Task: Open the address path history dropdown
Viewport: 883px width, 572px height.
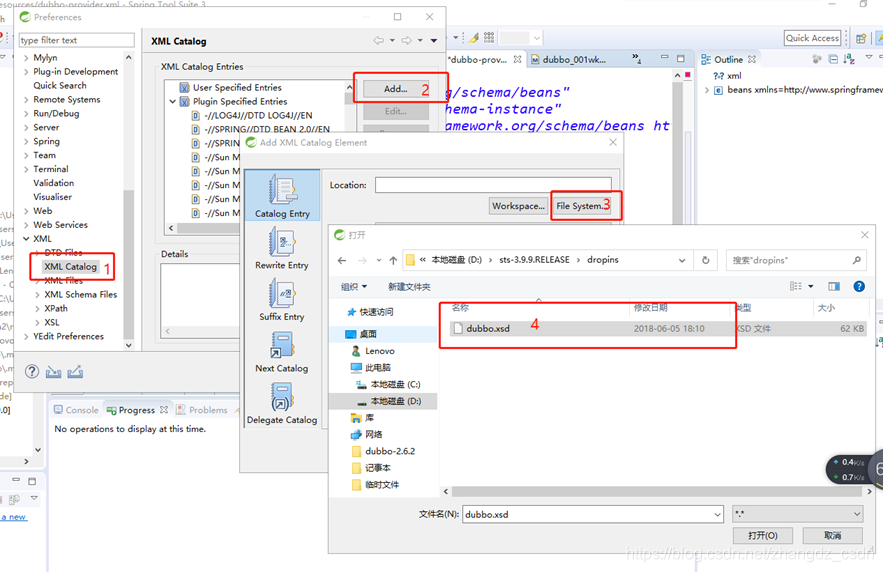Action: 682,260
